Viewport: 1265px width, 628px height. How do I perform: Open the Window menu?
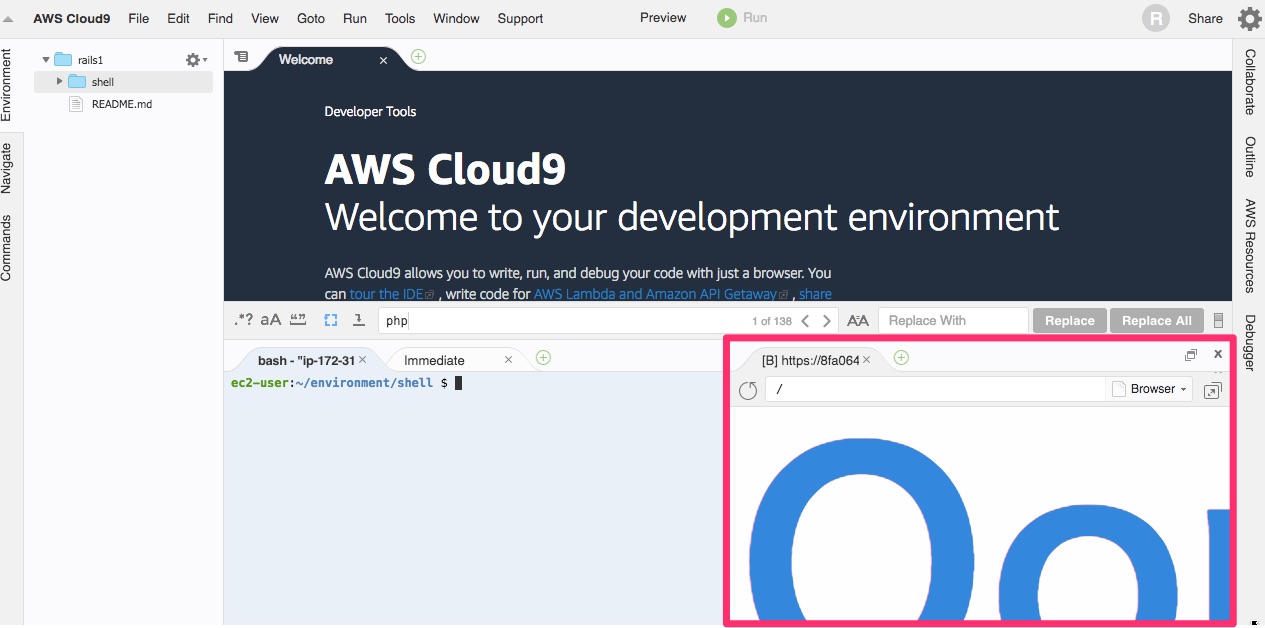tap(456, 18)
